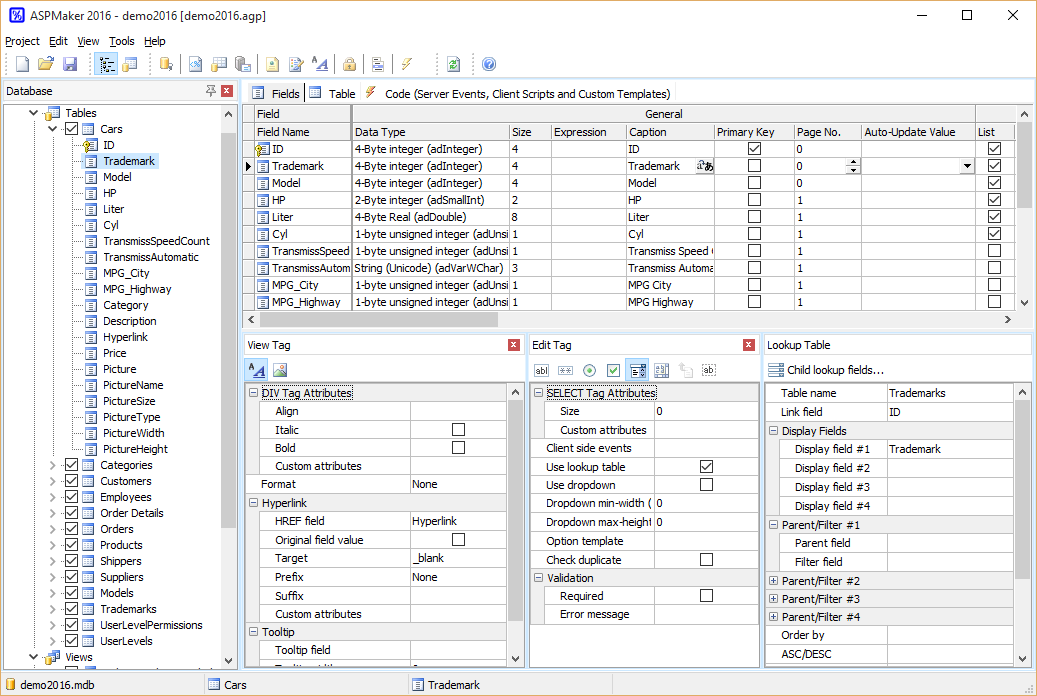This screenshot has height=696, width=1037.
Task: Select the MPG_City field in tree
Action: (x=126, y=273)
